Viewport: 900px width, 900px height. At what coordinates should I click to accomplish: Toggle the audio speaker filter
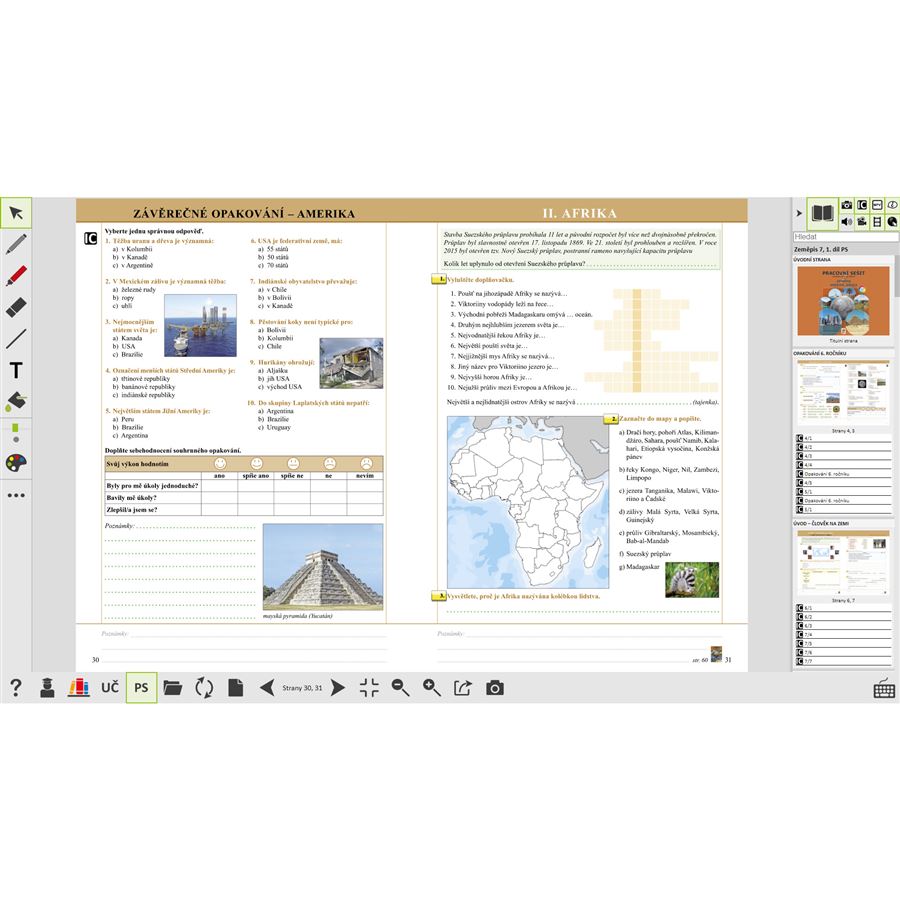point(847,221)
